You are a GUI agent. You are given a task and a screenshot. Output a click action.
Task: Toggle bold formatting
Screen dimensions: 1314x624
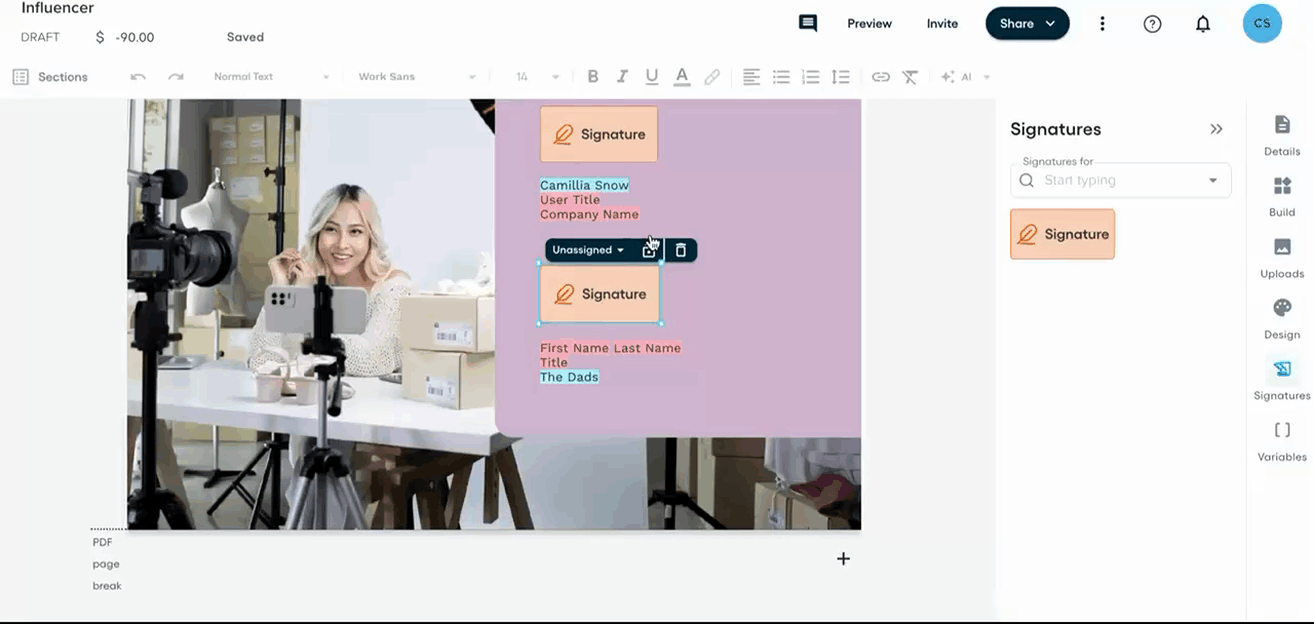click(593, 77)
